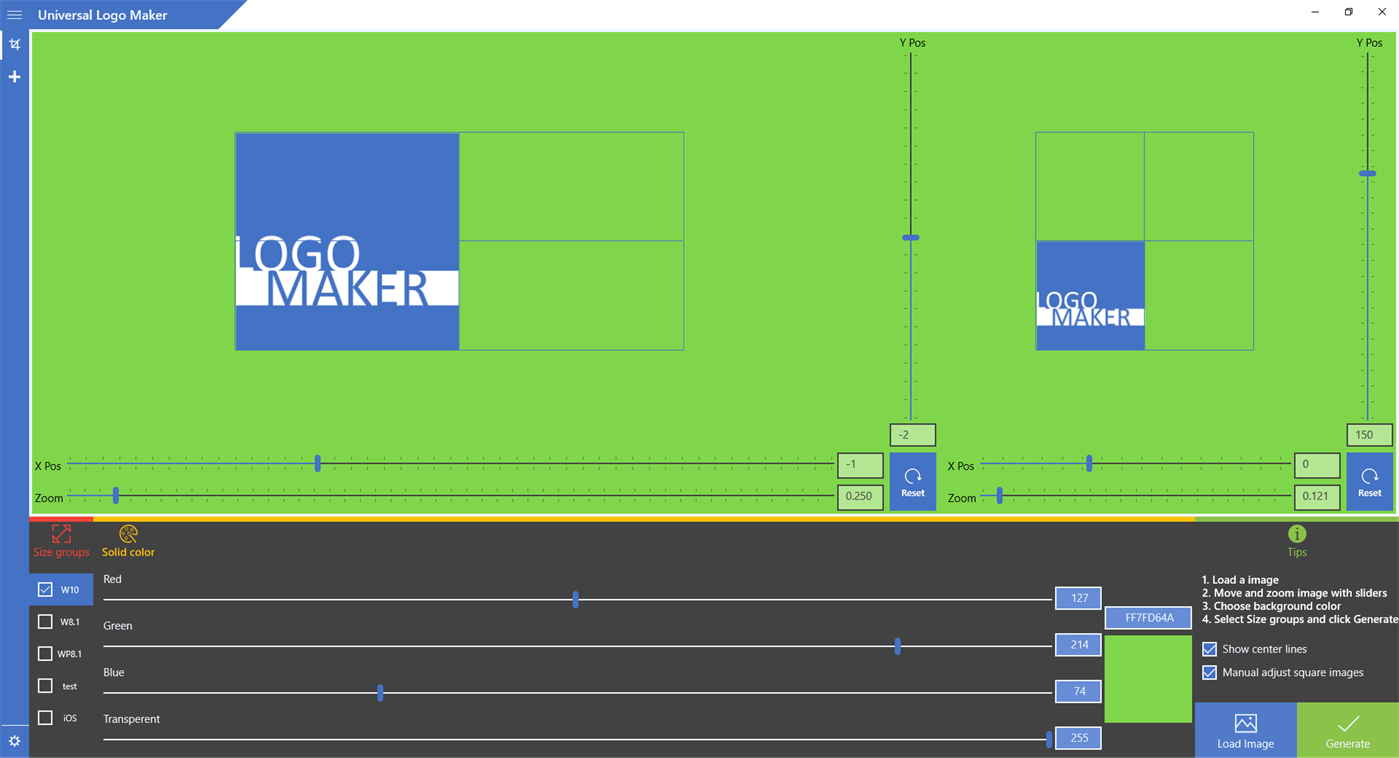Uncheck the W10 size group

[45, 590]
